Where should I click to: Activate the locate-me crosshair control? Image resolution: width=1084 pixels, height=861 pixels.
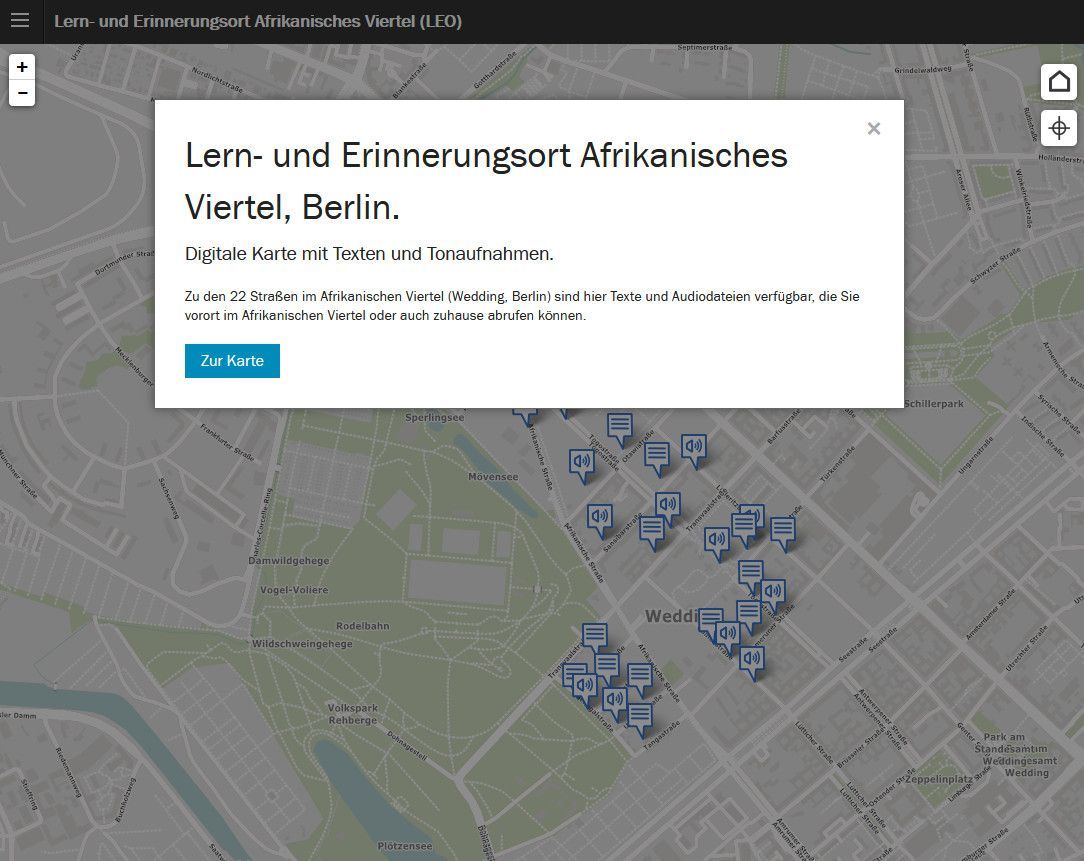1059,128
